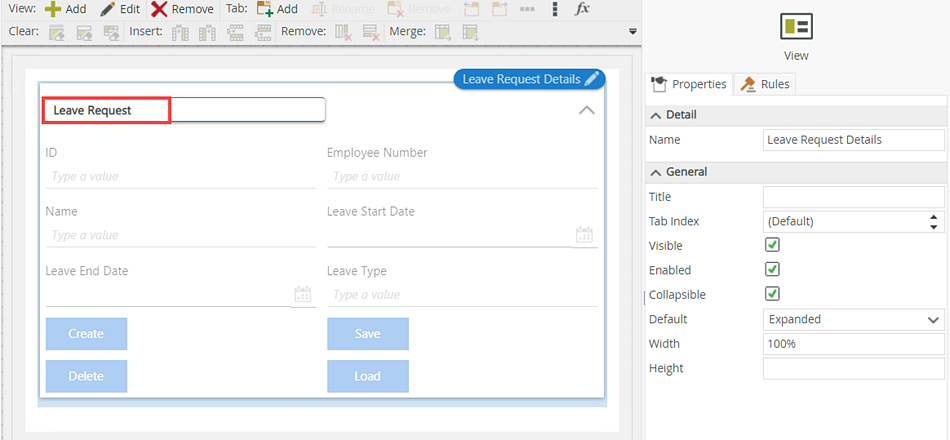Click the horizontal dots icon in toolbar
Image resolution: width=950 pixels, height=440 pixels.
coord(527,9)
